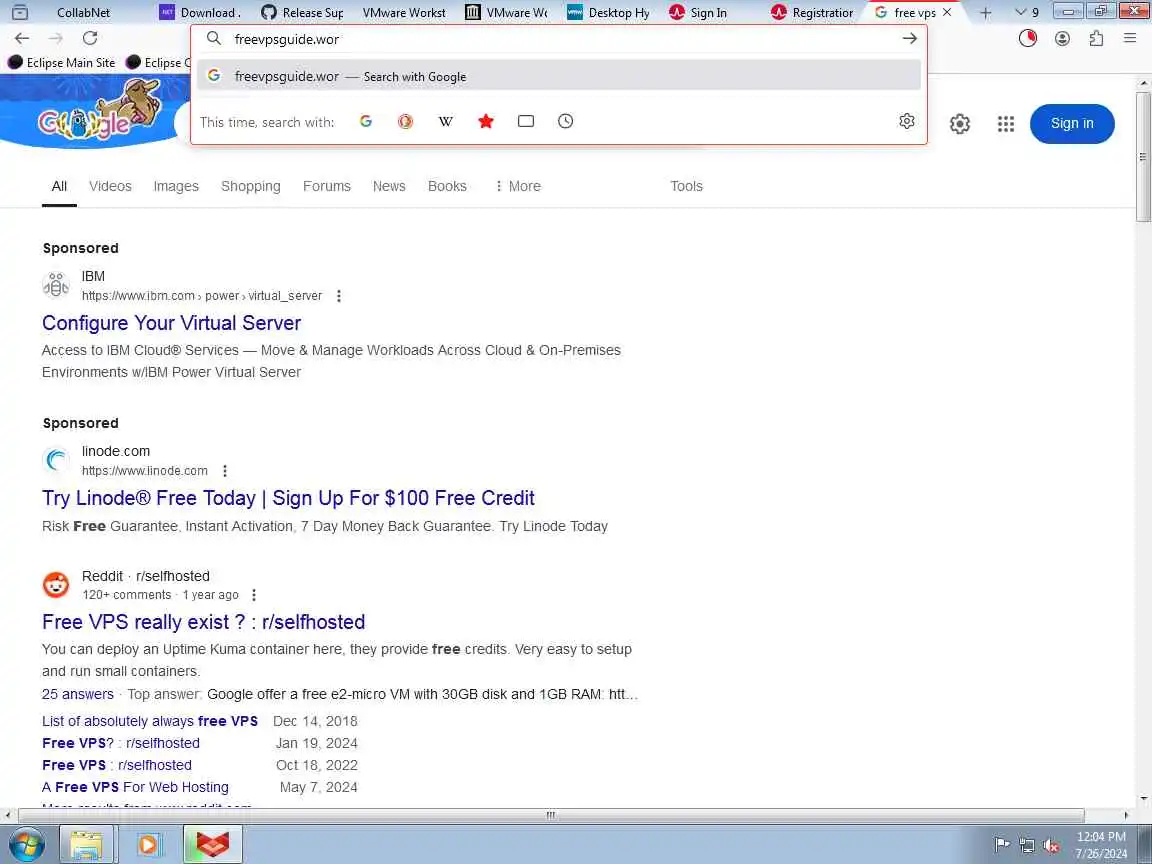Switch to the Sign In tab
This screenshot has height=864, width=1152.
(x=699, y=12)
